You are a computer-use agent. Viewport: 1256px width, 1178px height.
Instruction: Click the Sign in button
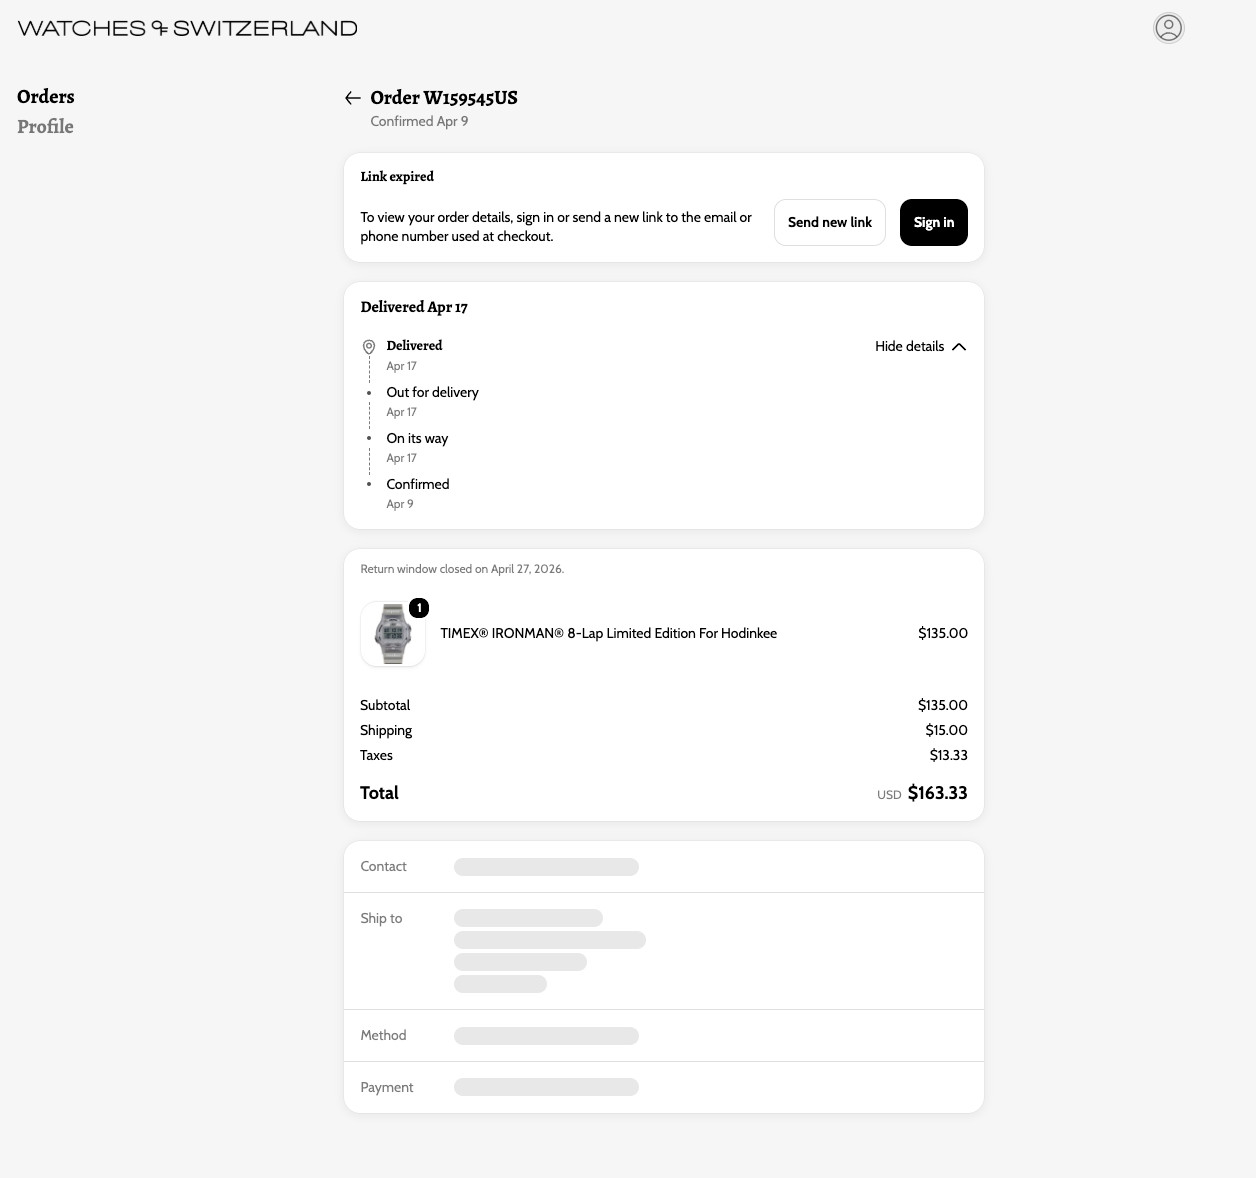[934, 222]
